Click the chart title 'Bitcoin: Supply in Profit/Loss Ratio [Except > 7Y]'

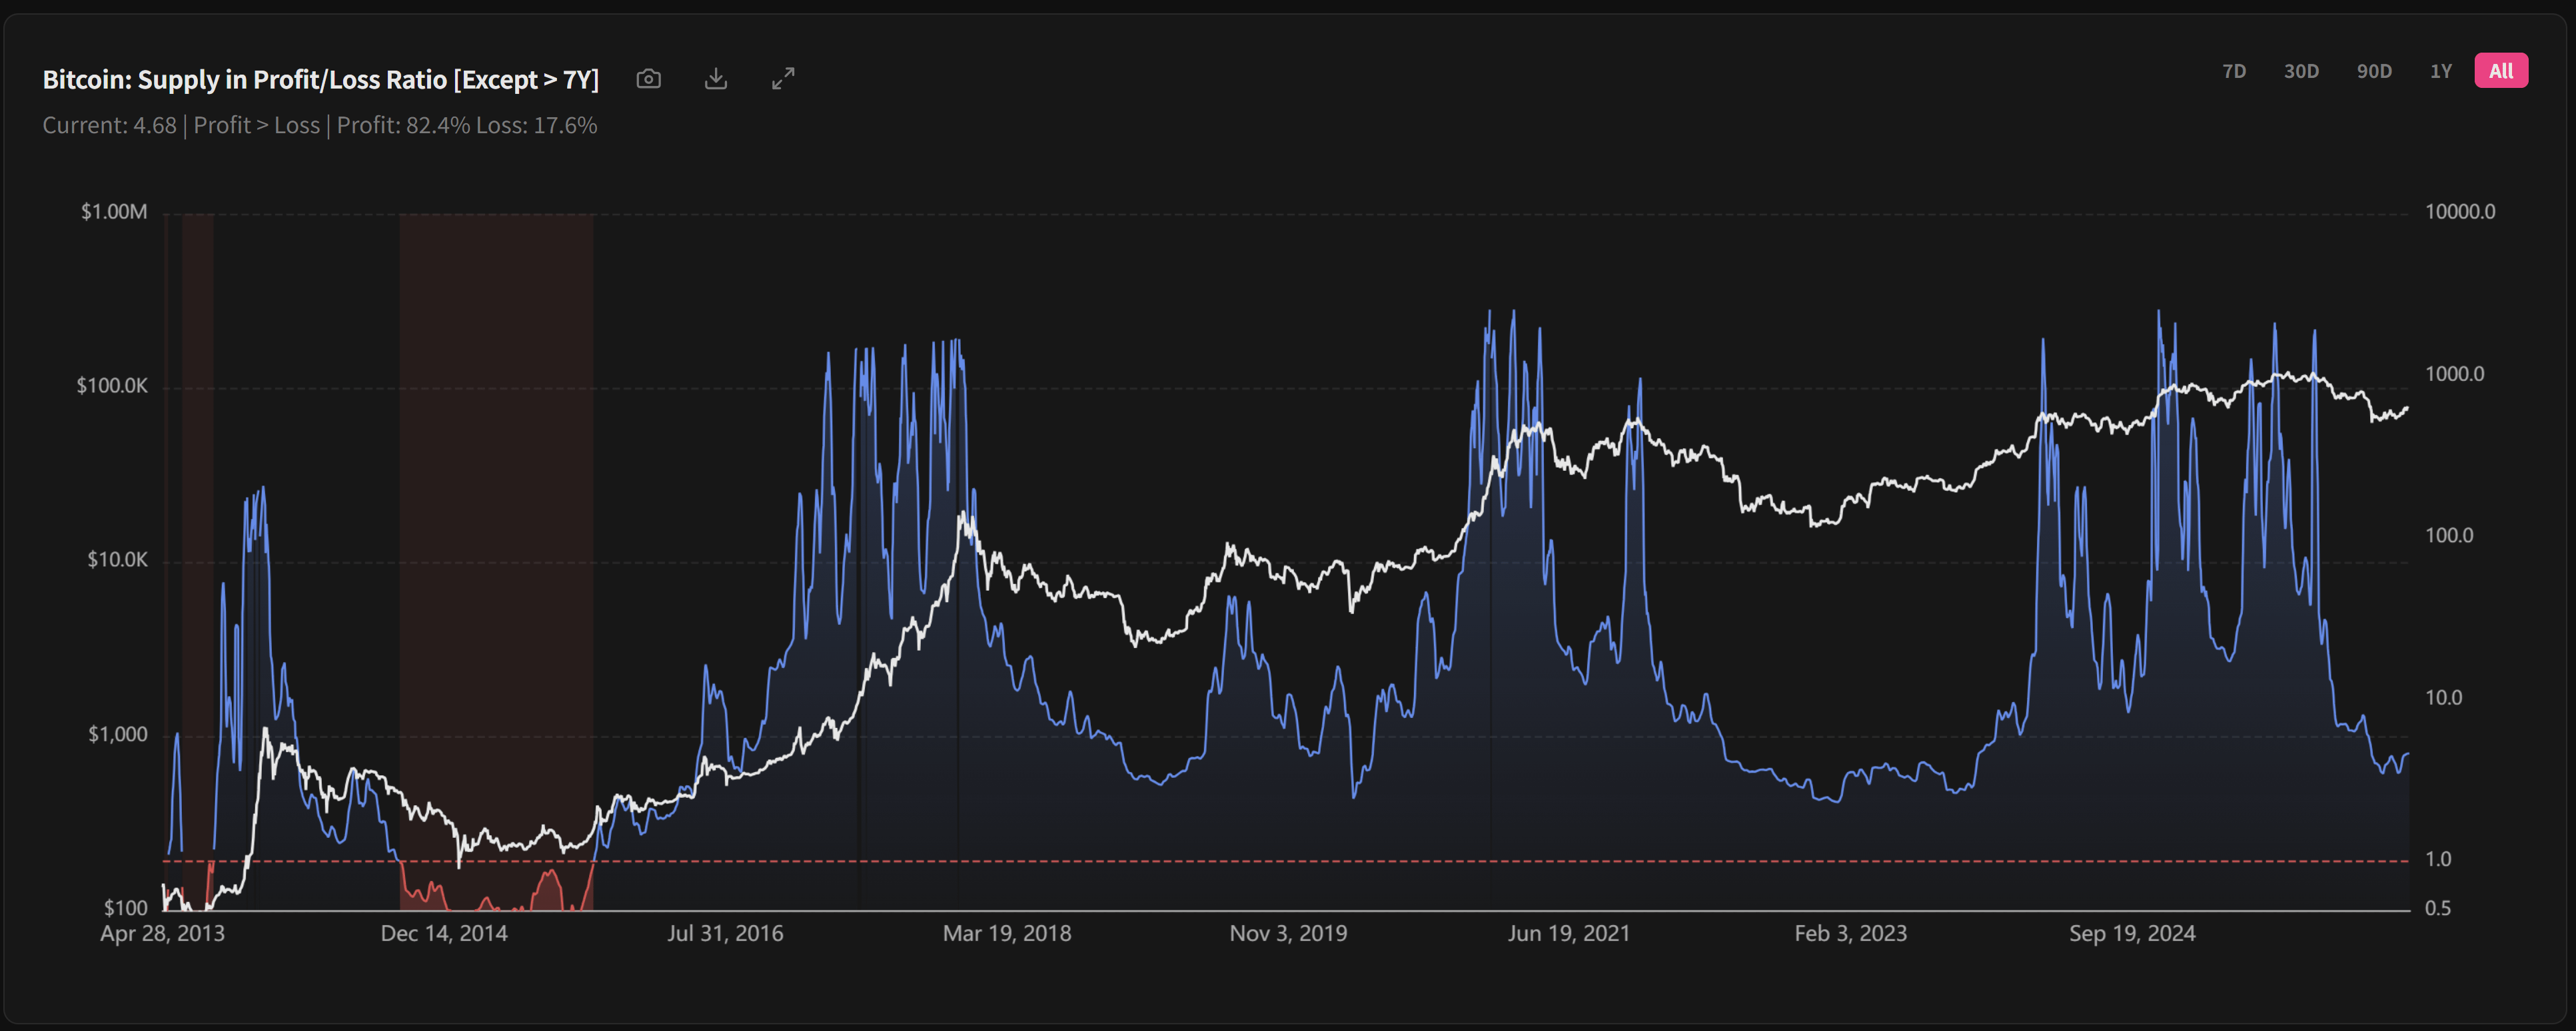[321, 80]
